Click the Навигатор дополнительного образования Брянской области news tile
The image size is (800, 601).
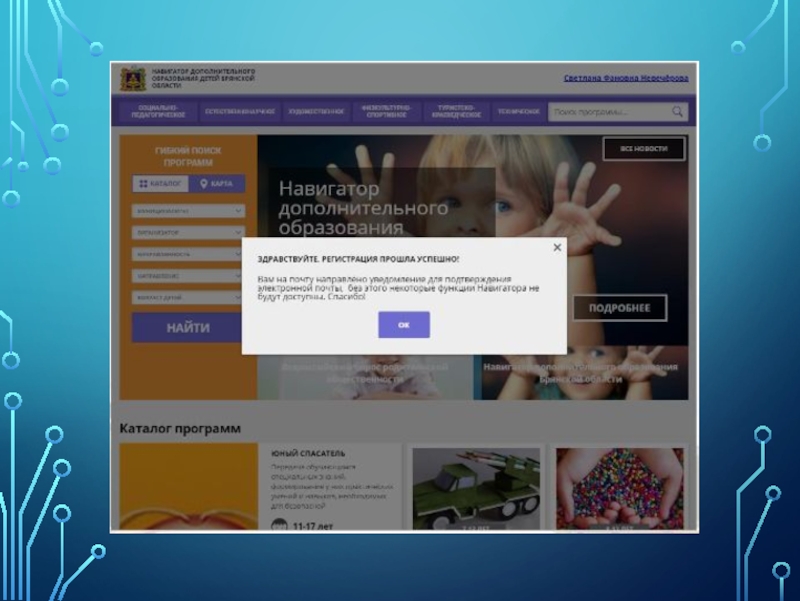[581, 373]
